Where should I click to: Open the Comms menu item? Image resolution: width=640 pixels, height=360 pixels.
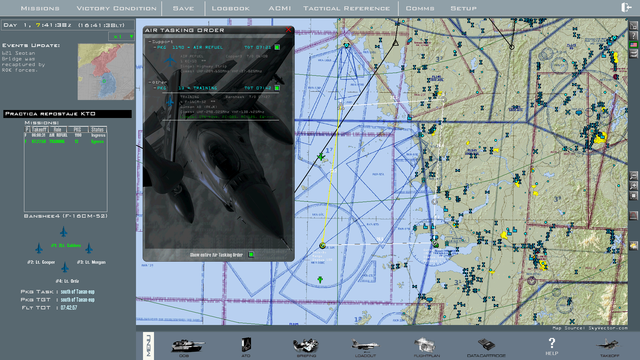(x=420, y=8)
